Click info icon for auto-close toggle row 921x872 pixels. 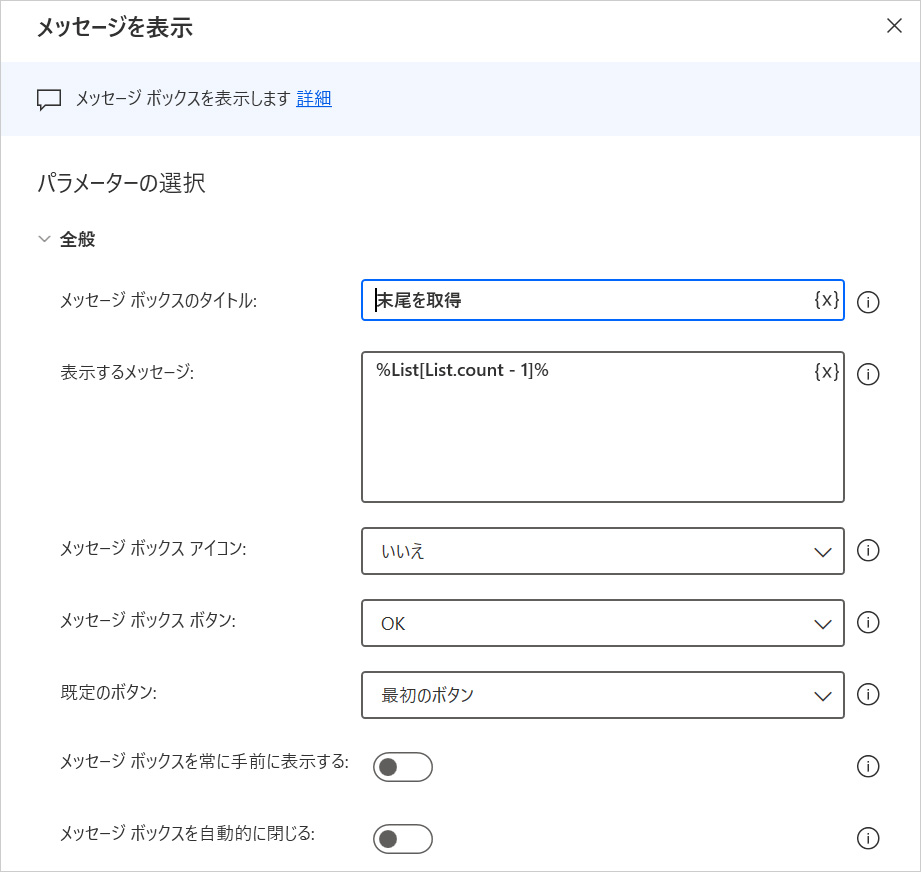[x=868, y=839]
